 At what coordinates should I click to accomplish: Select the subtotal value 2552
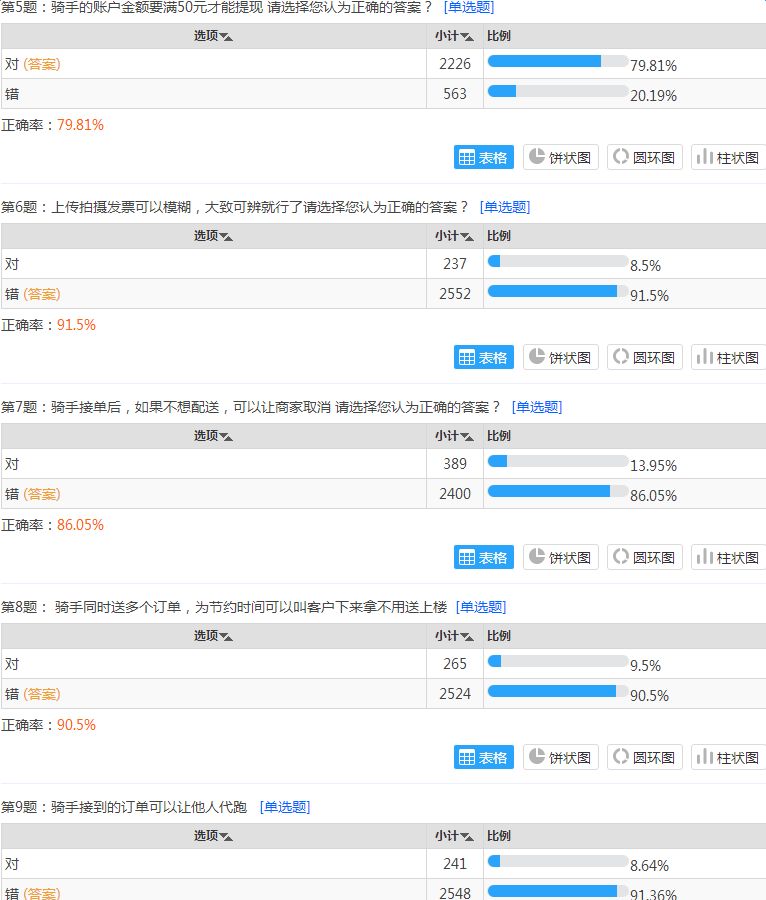[x=454, y=294]
